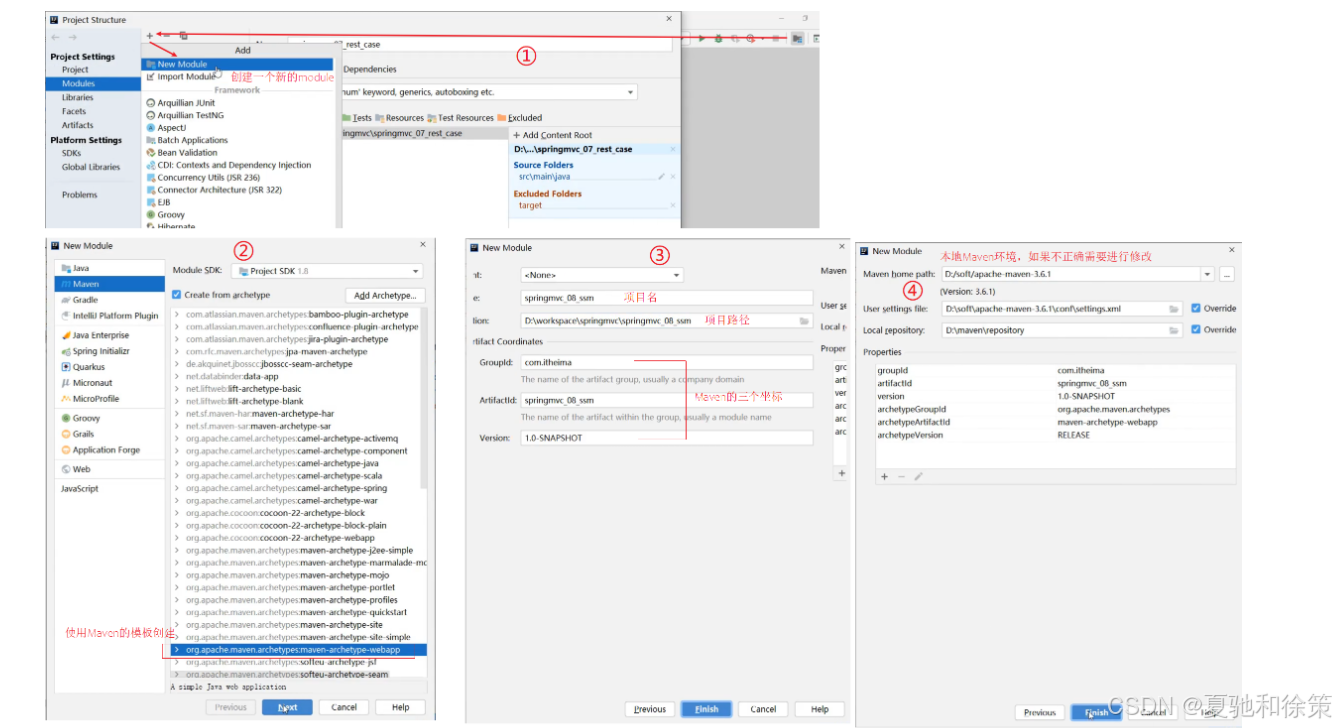
Task: Expand the maven-archetype-webapp archetype row
Action: tap(178, 650)
